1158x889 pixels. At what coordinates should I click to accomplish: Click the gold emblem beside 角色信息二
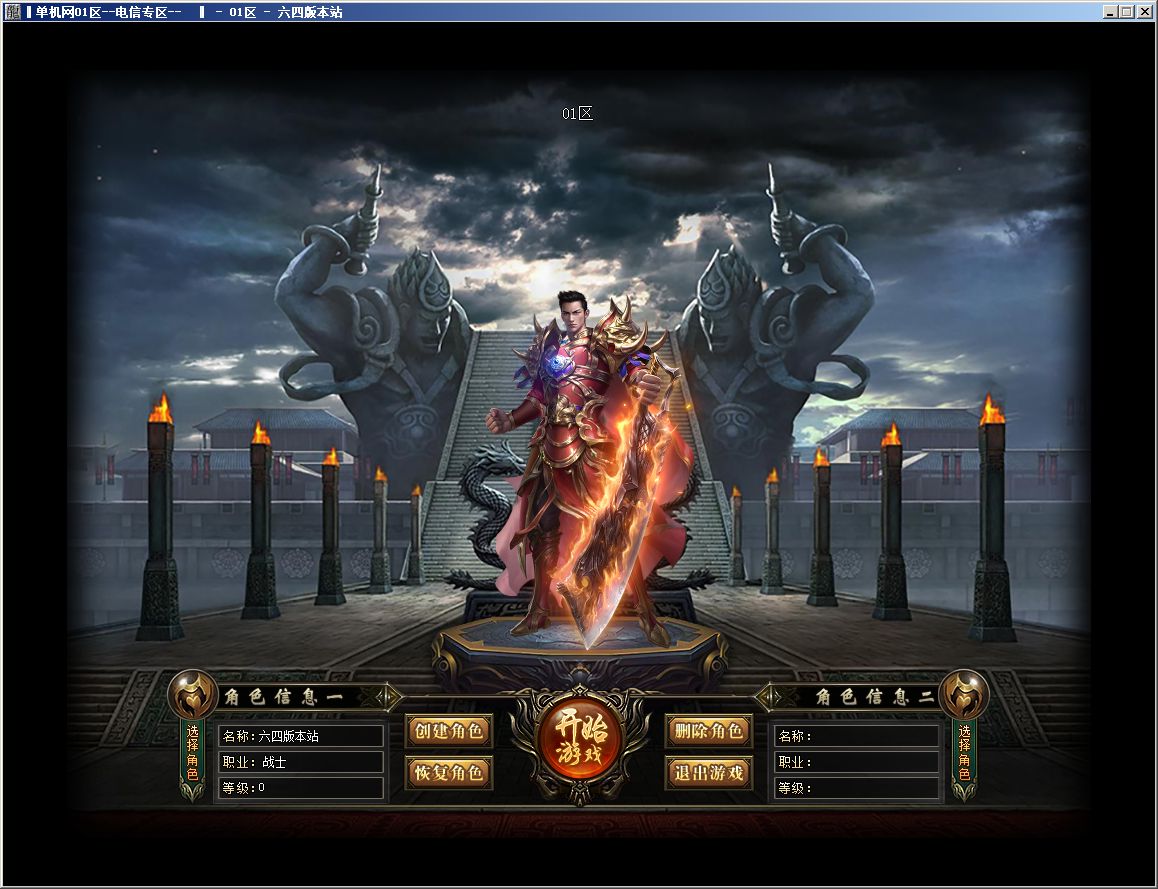[x=965, y=694]
